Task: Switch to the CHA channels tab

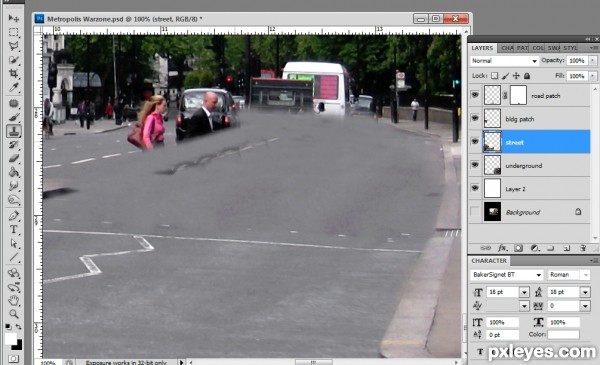Action: pos(507,48)
